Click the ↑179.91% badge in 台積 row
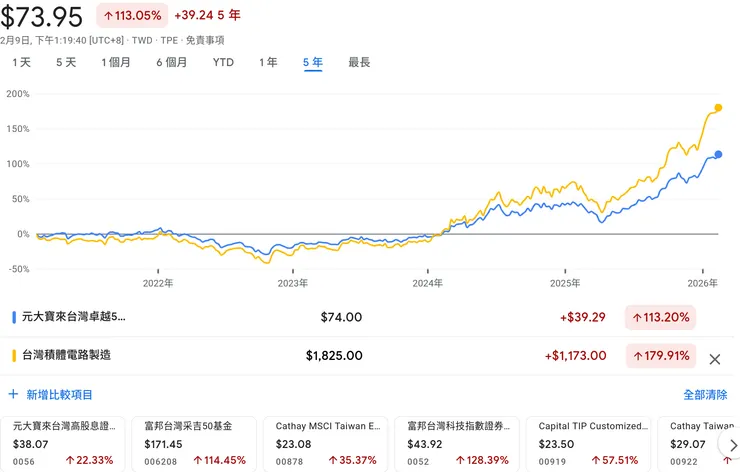This screenshot has width=740, height=472. [x=661, y=355]
